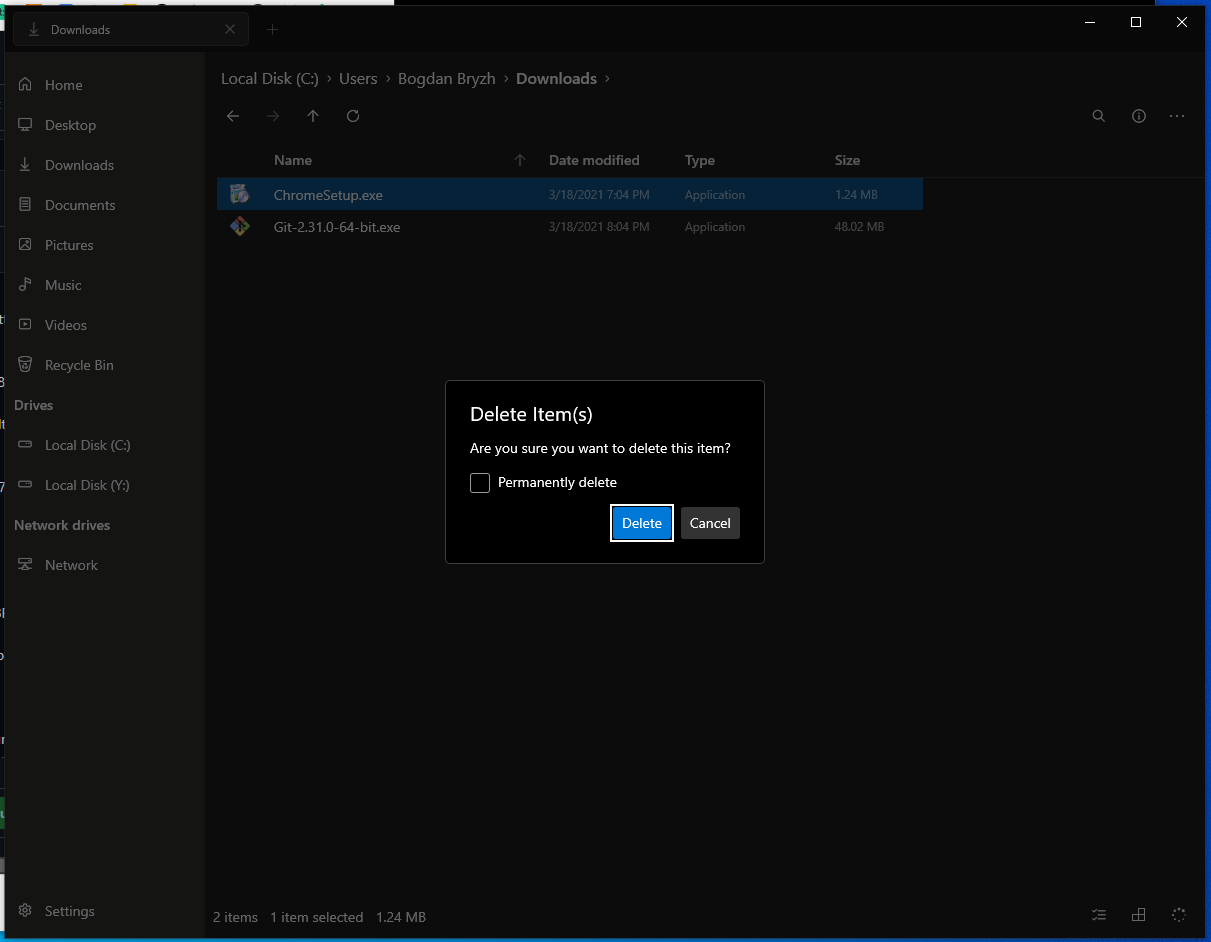Toggle the list layout mode icon
Image resolution: width=1211 pixels, height=942 pixels.
(1099, 915)
